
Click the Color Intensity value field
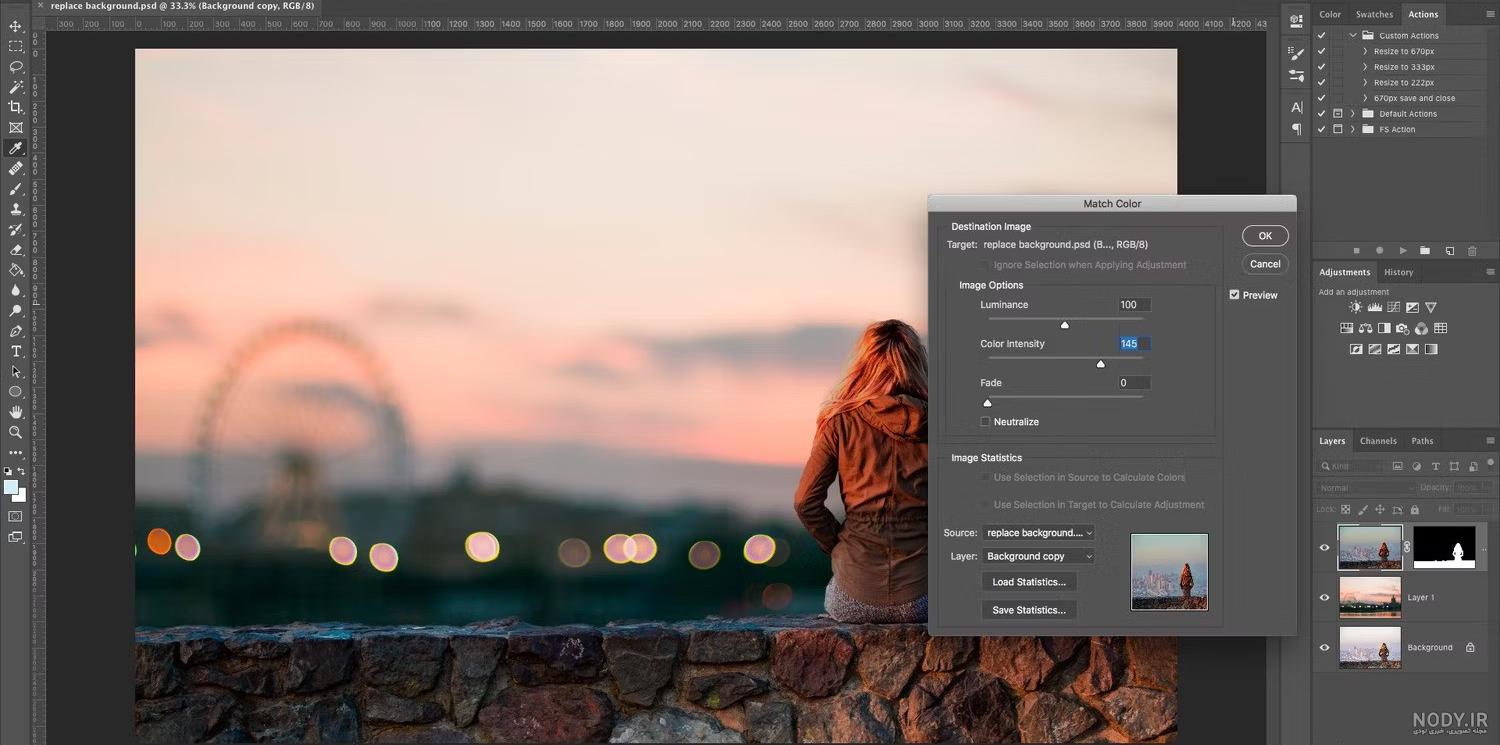[1134, 343]
